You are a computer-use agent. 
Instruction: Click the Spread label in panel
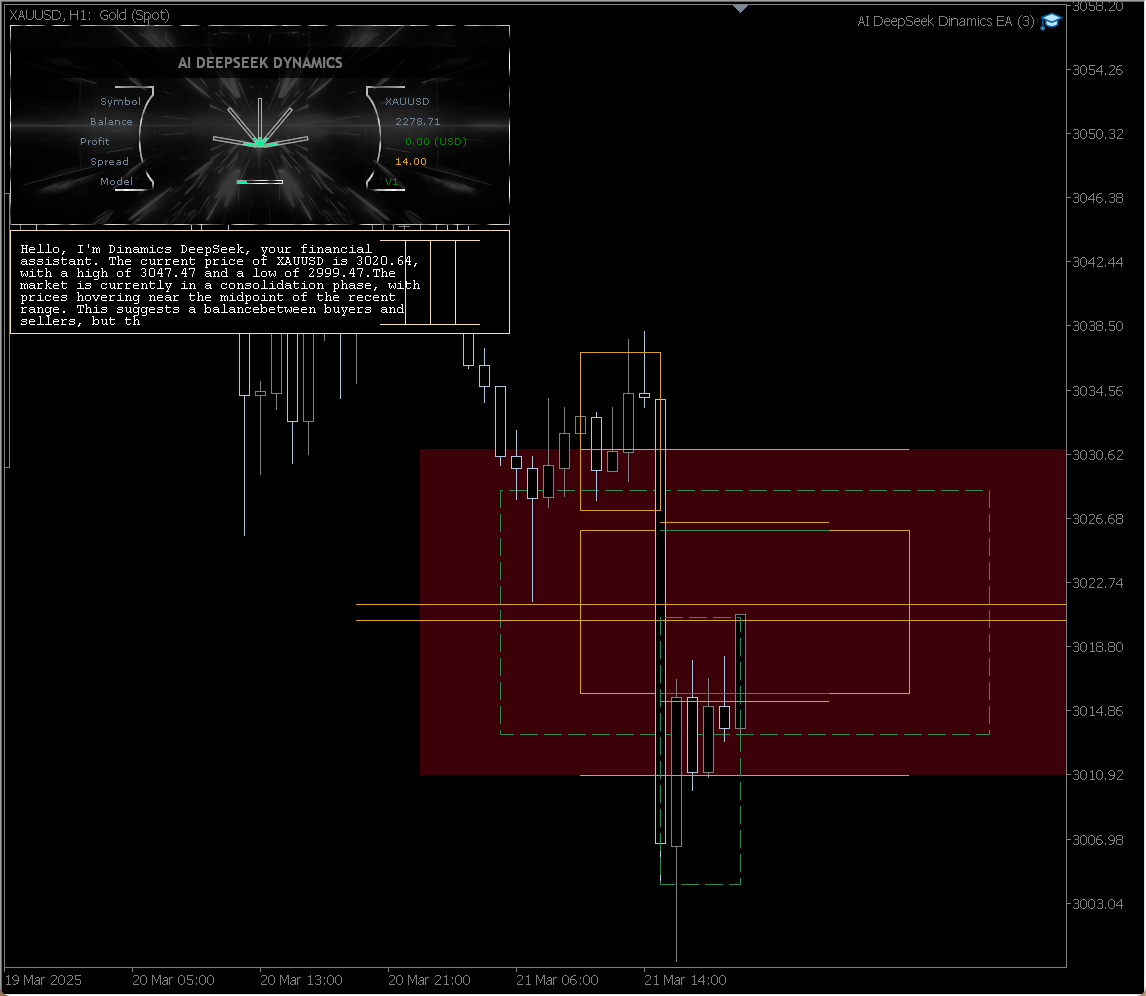coord(110,161)
